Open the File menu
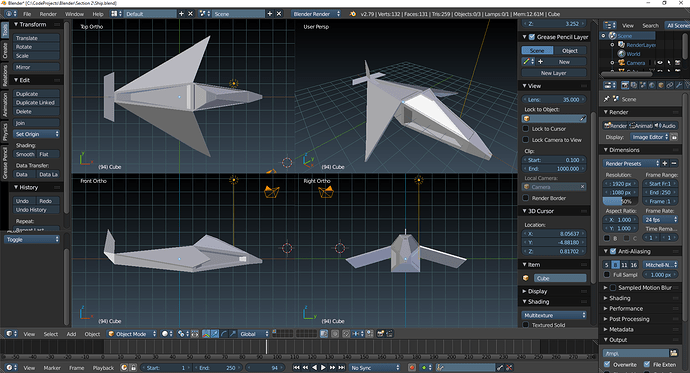Image resolution: width=690 pixels, height=373 pixels. coord(27,14)
